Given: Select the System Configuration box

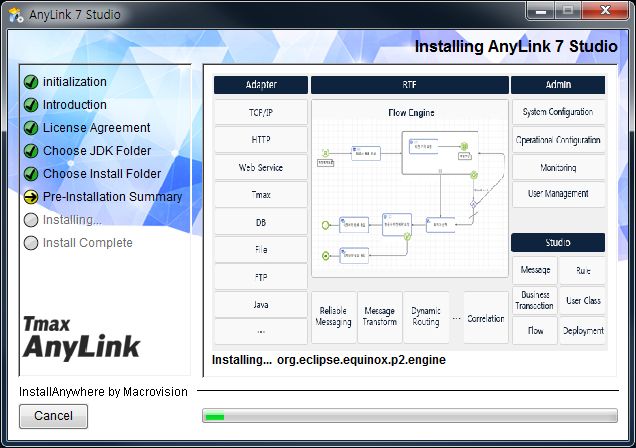Looking at the screenshot, I should [558, 112].
